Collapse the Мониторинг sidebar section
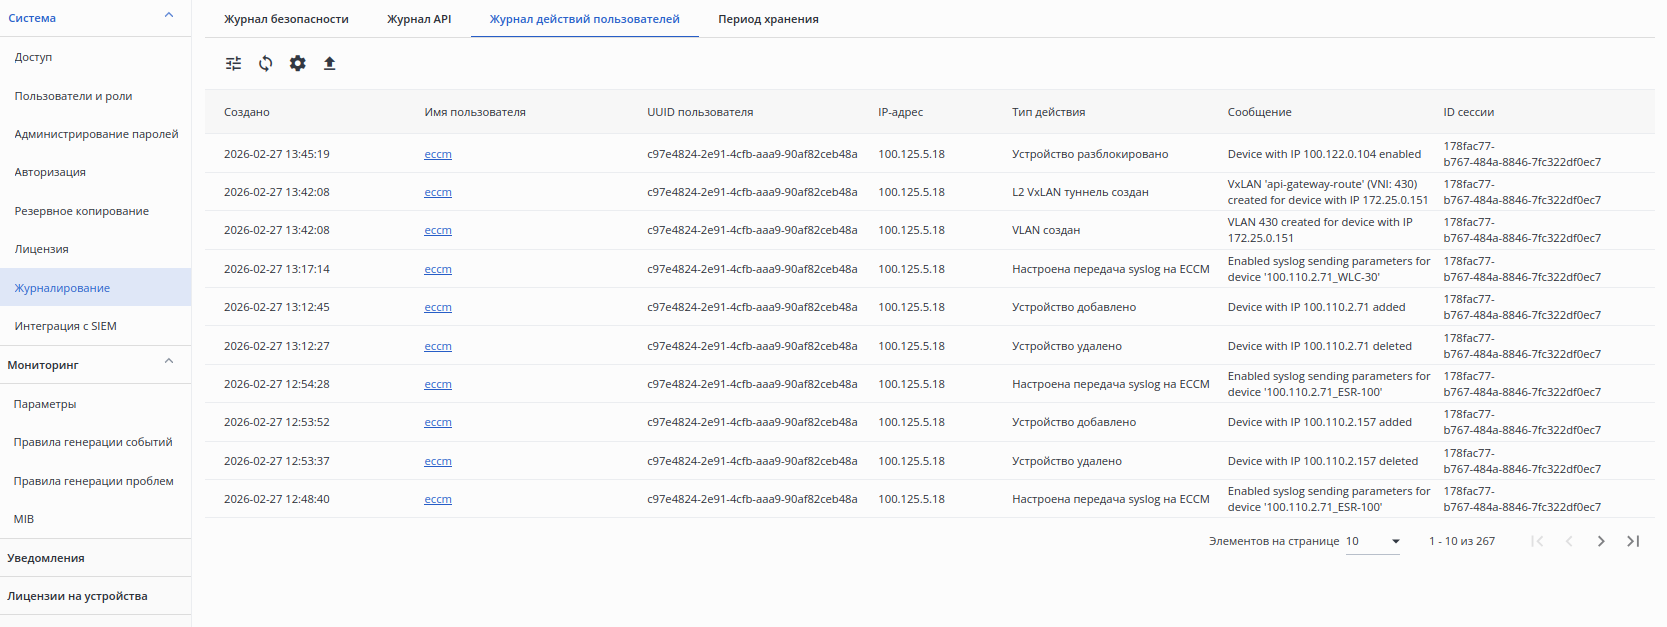 [169, 362]
